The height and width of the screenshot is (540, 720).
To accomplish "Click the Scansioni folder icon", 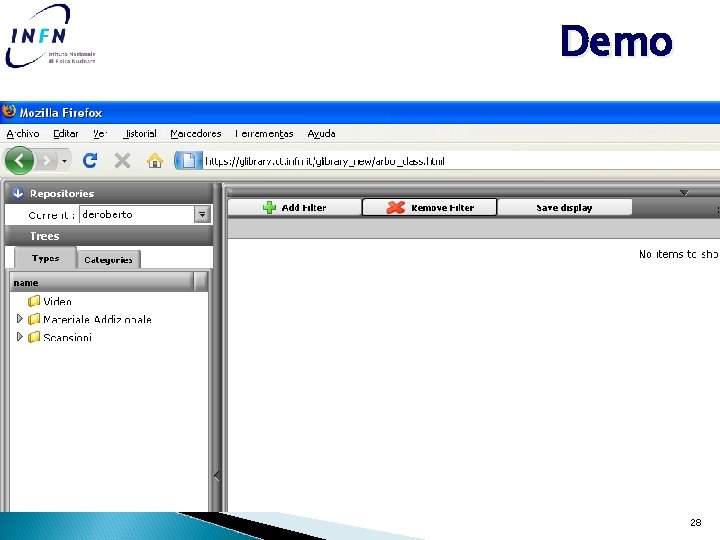I will click(34, 338).
